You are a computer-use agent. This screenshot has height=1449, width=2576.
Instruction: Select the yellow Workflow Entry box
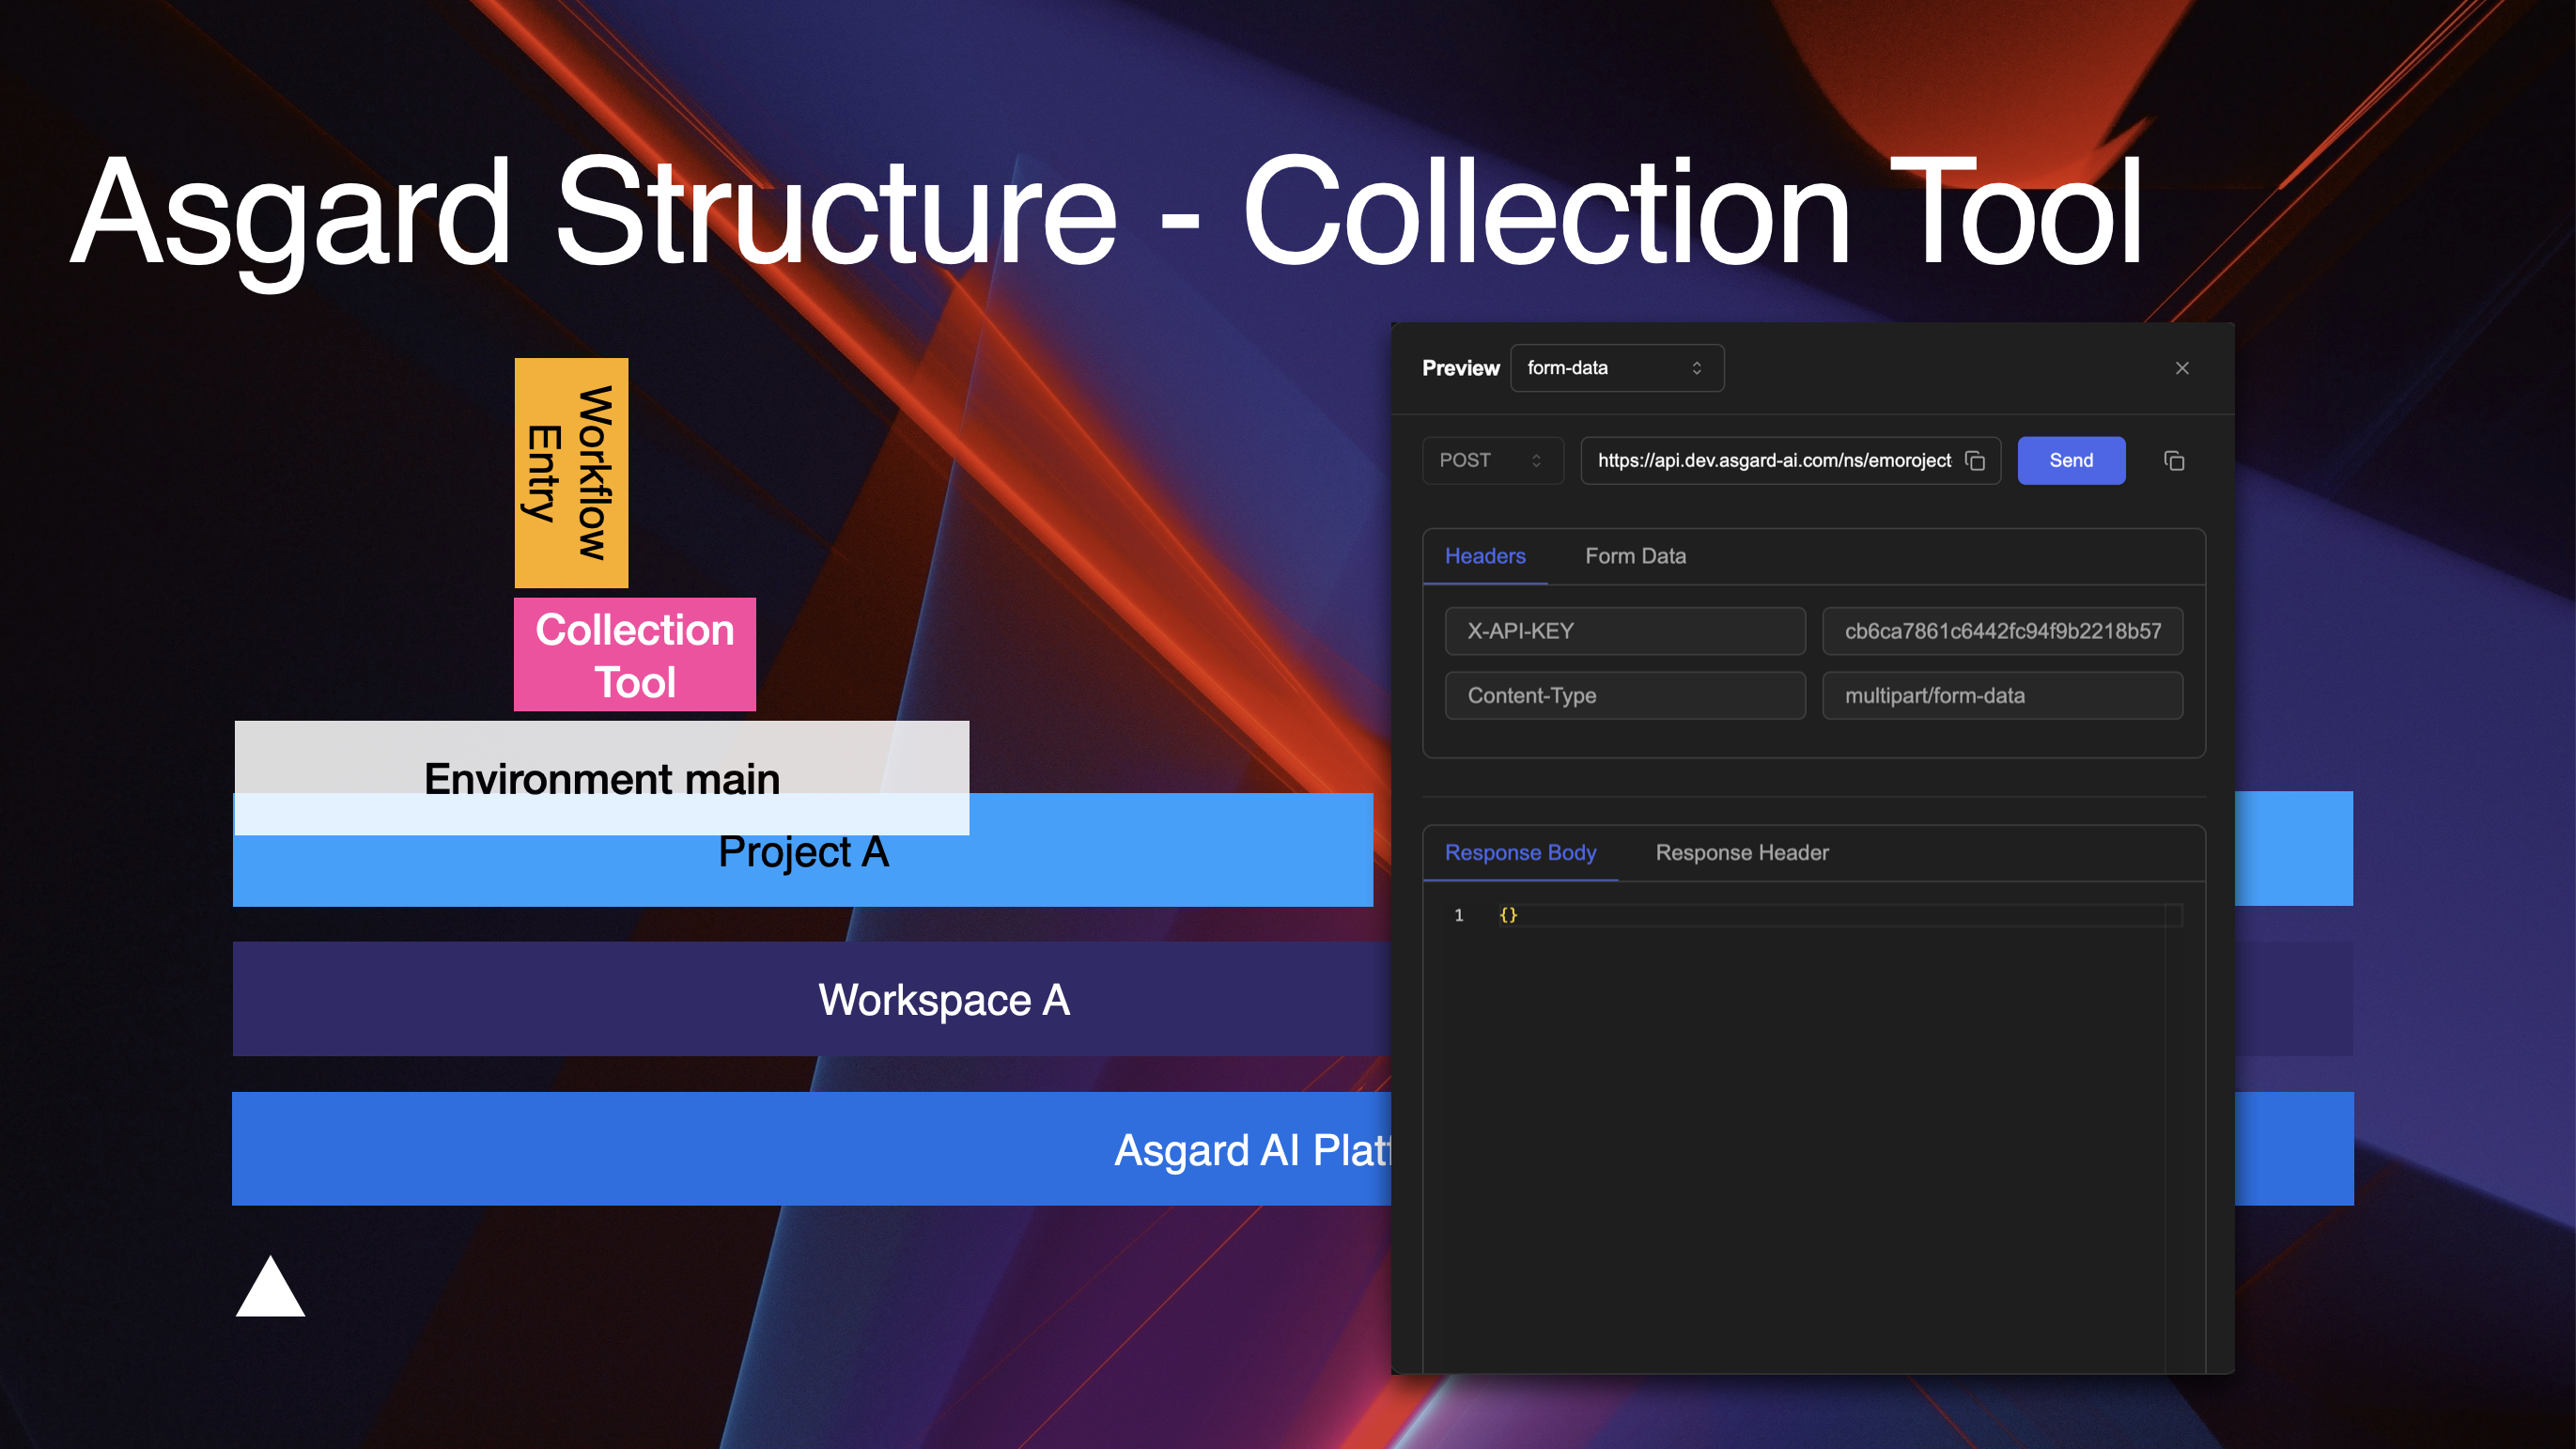pyautogui.click(x=571, y=472)
